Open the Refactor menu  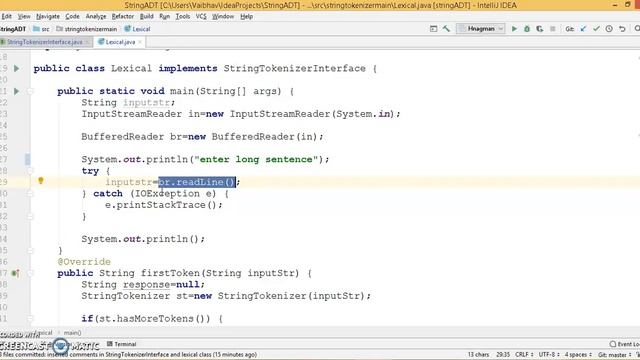pos(122,16)
